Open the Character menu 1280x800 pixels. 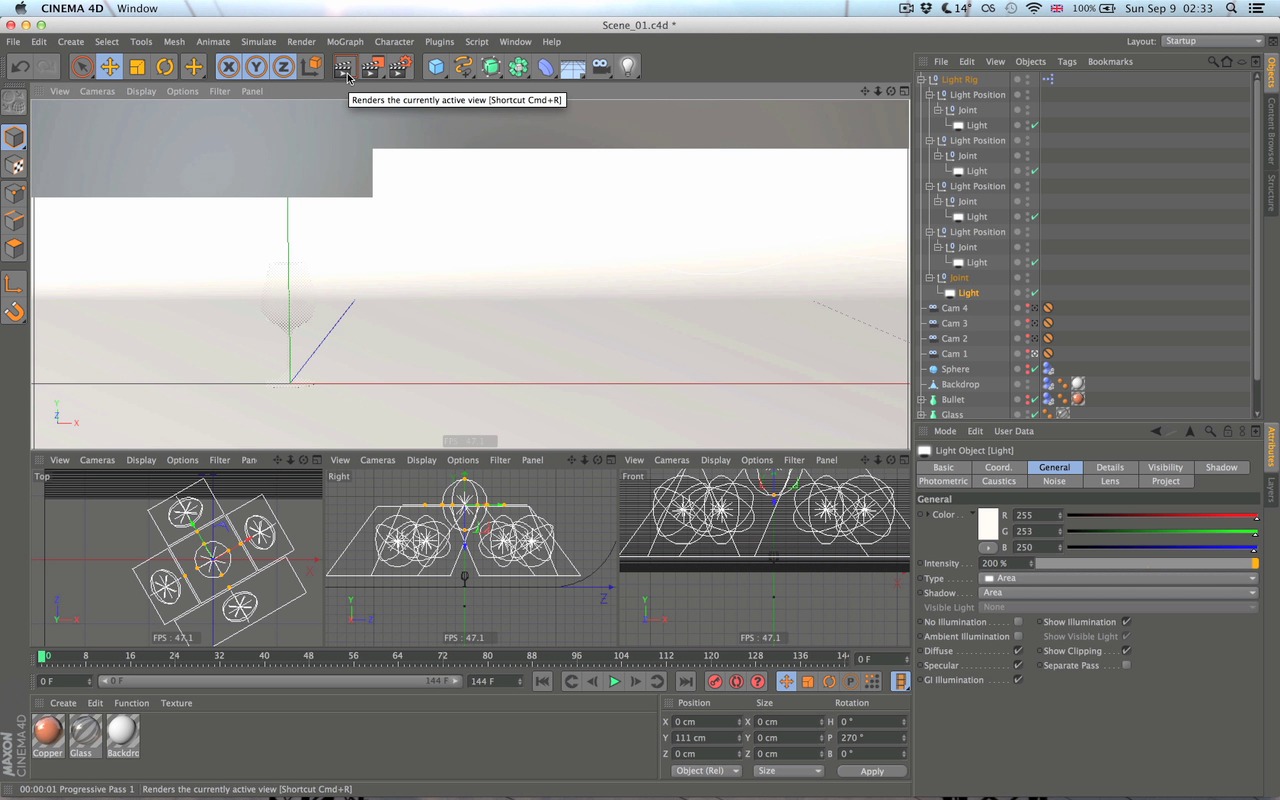394,42
